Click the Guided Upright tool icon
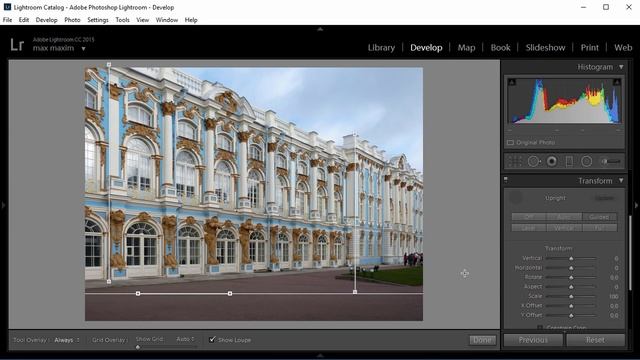The height and width of the screenshot is (360, 640). click(516, 198)
